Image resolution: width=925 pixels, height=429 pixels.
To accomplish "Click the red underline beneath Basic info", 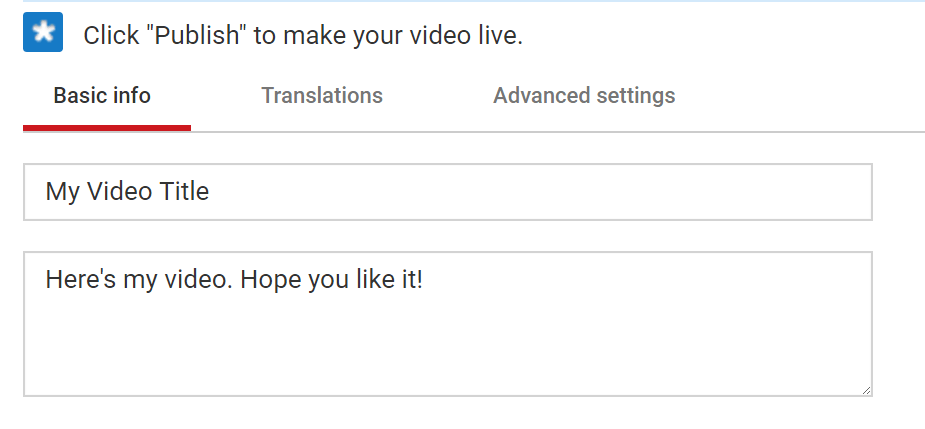I will pyautogui.click(x=107, y=127).
